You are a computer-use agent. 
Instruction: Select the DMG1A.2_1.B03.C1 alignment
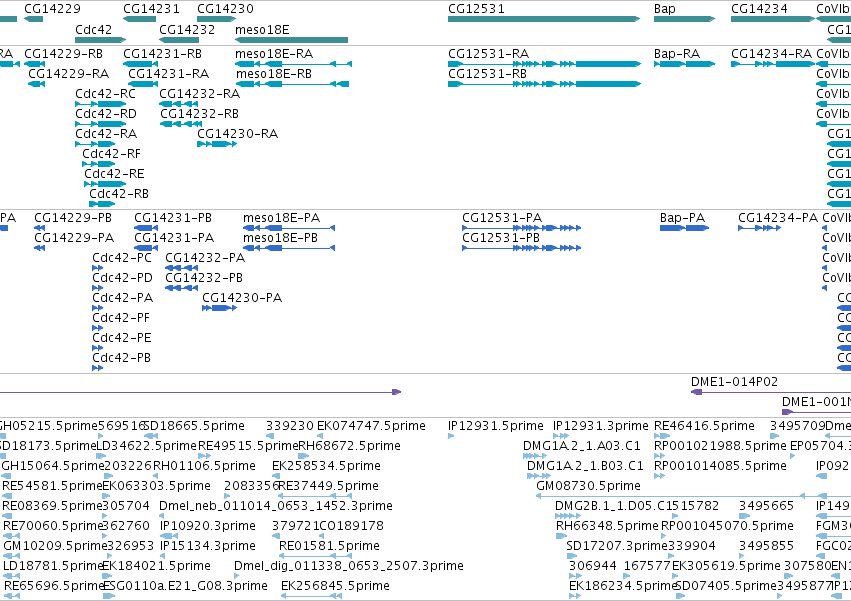[x=585, y=466]
